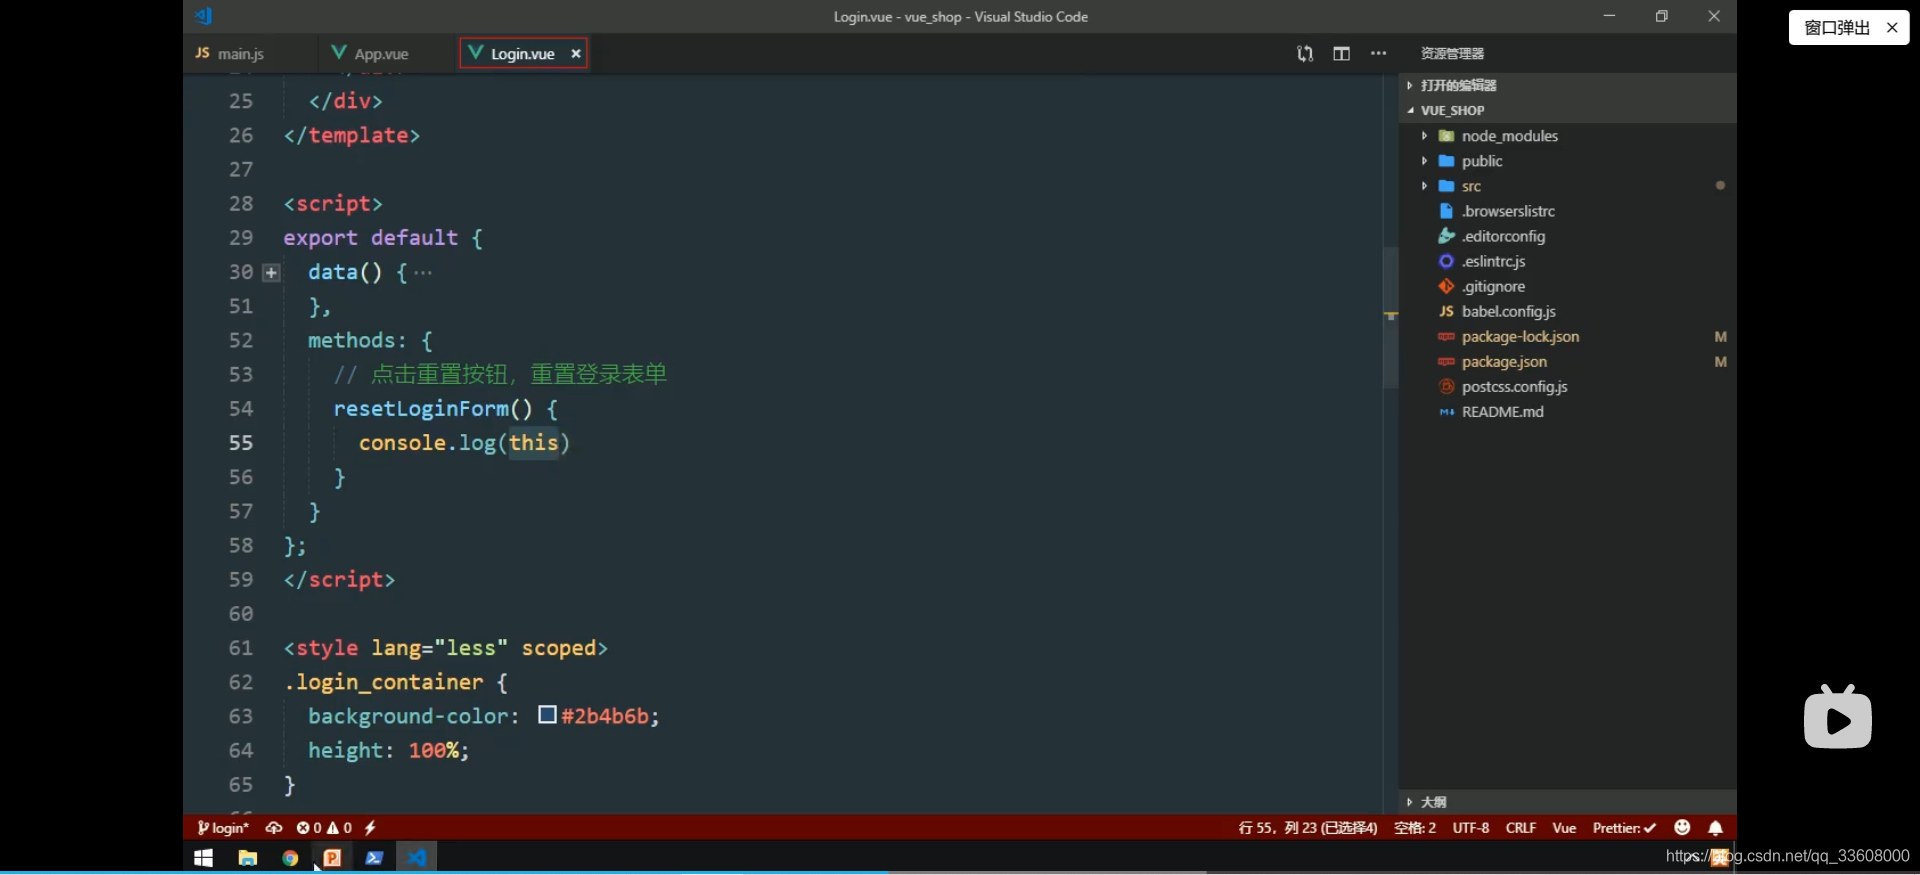This screenshot has height=875, width=1920.
Task: Click the publish to cloud sync icon
Action: [273, 828]
